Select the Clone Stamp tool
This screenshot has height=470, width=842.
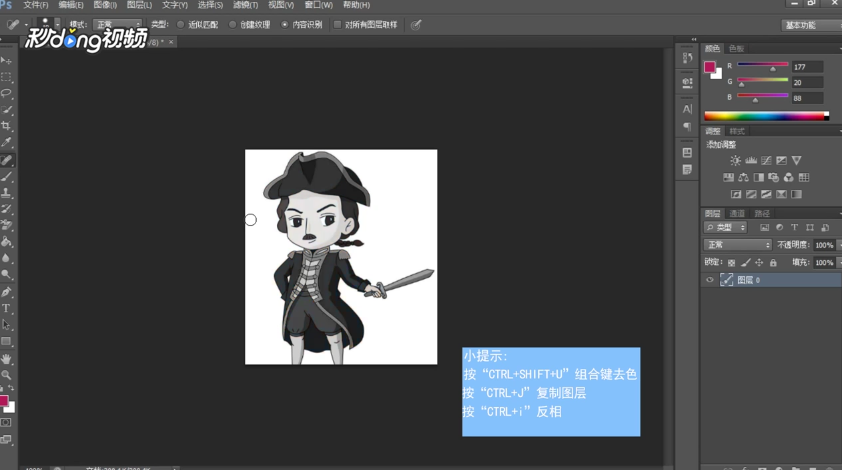tap(6, 193)
